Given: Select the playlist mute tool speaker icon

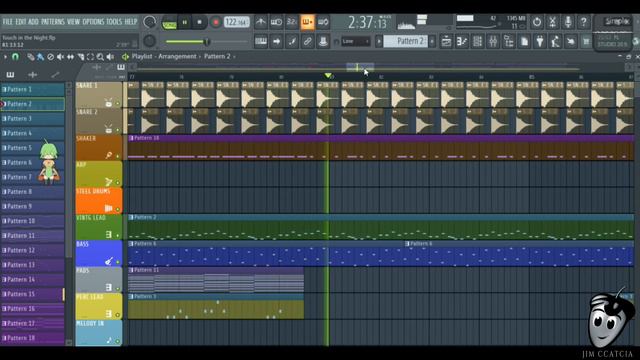Looking at the screenshot, I should tap(60, 57).
